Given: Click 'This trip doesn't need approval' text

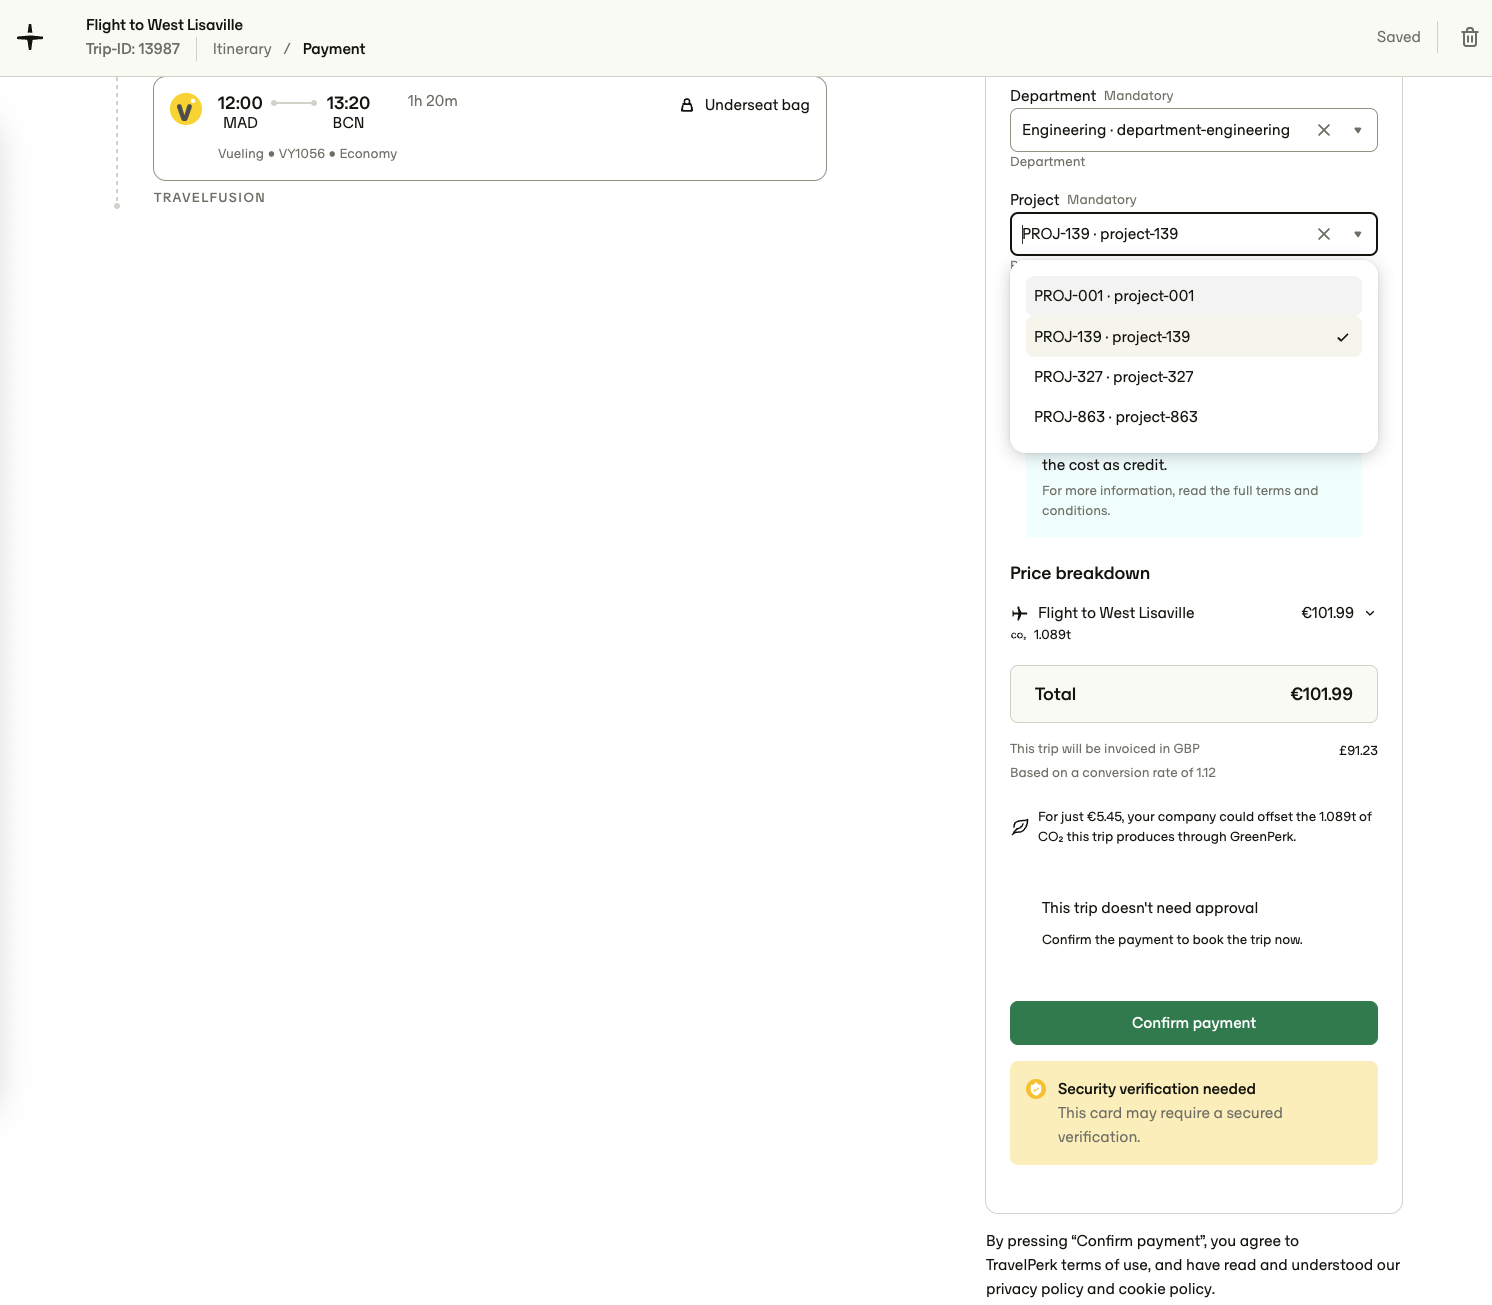Looking at the screenshot, I should click(x=1150, y=908).
